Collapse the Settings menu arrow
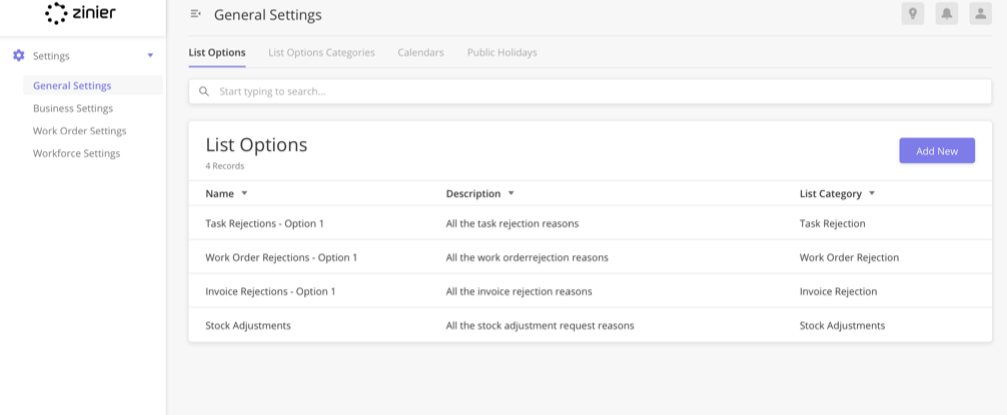 coord(150,56)
